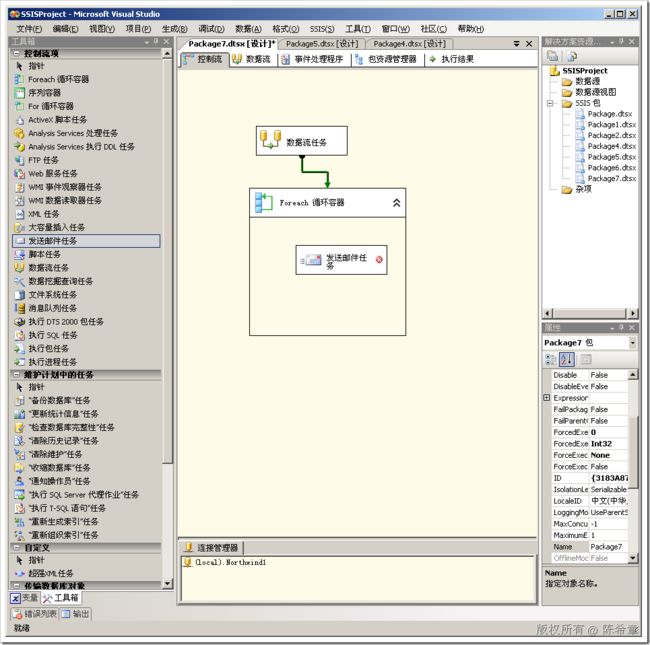Image resolution: width=650 pixels, height=645 pixels.
Task: Select "备份数据库"任务 maintenance tool
Action: click(x=86, y=400)
